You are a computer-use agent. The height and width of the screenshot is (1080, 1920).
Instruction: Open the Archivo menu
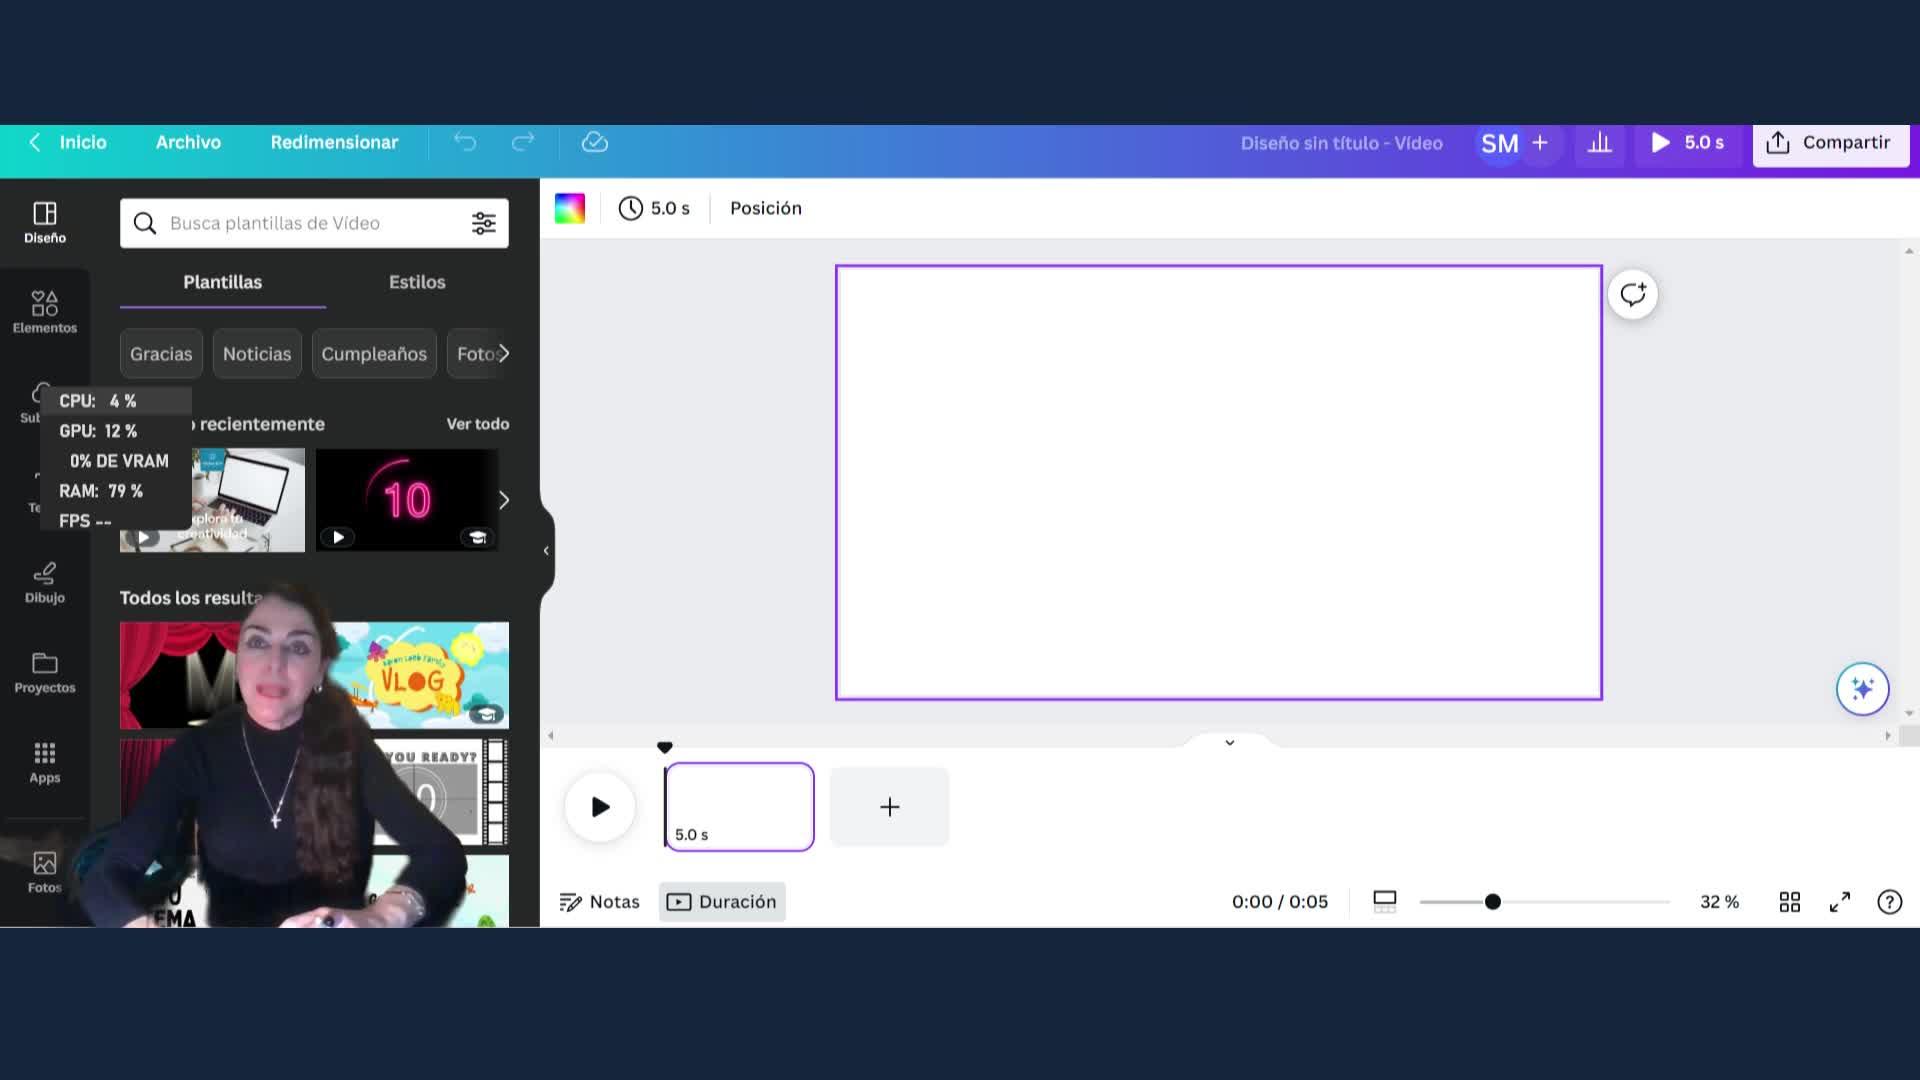click(x=188, y=142)
